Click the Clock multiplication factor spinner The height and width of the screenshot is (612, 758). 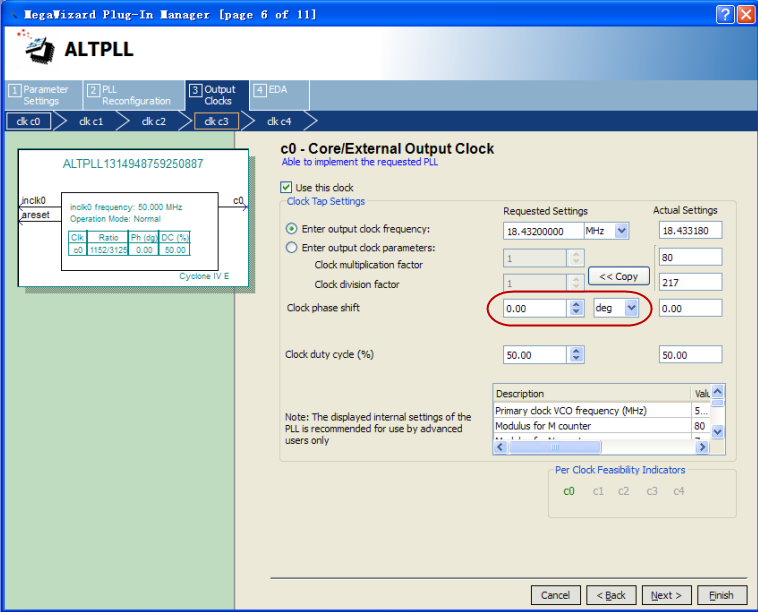[576, 258]
